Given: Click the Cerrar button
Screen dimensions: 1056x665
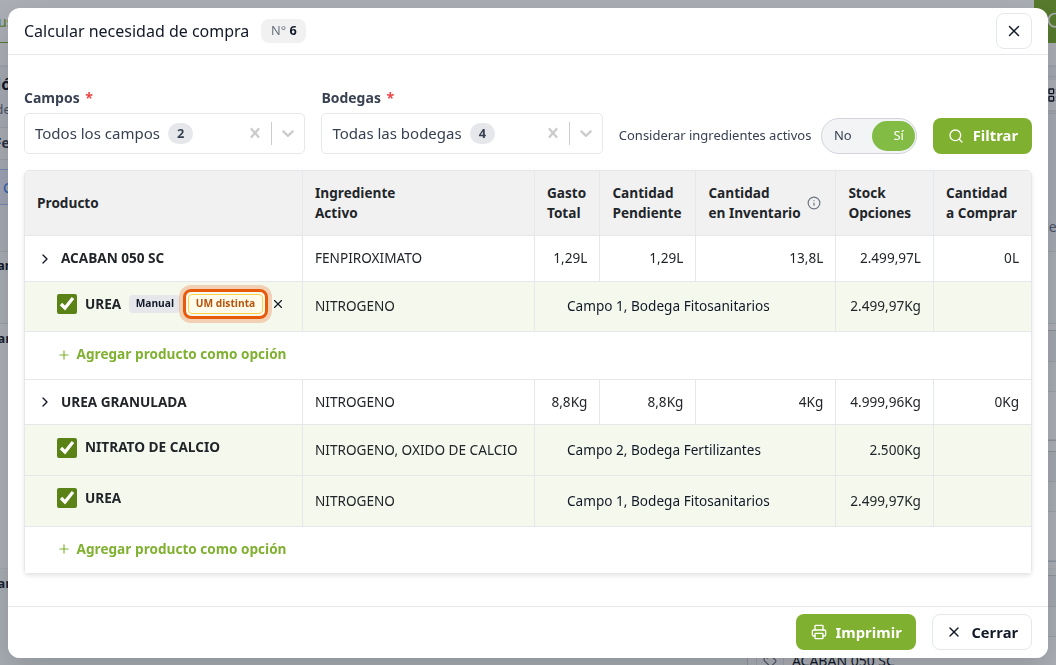Looking at the screenshot, I should pos(981,632).
